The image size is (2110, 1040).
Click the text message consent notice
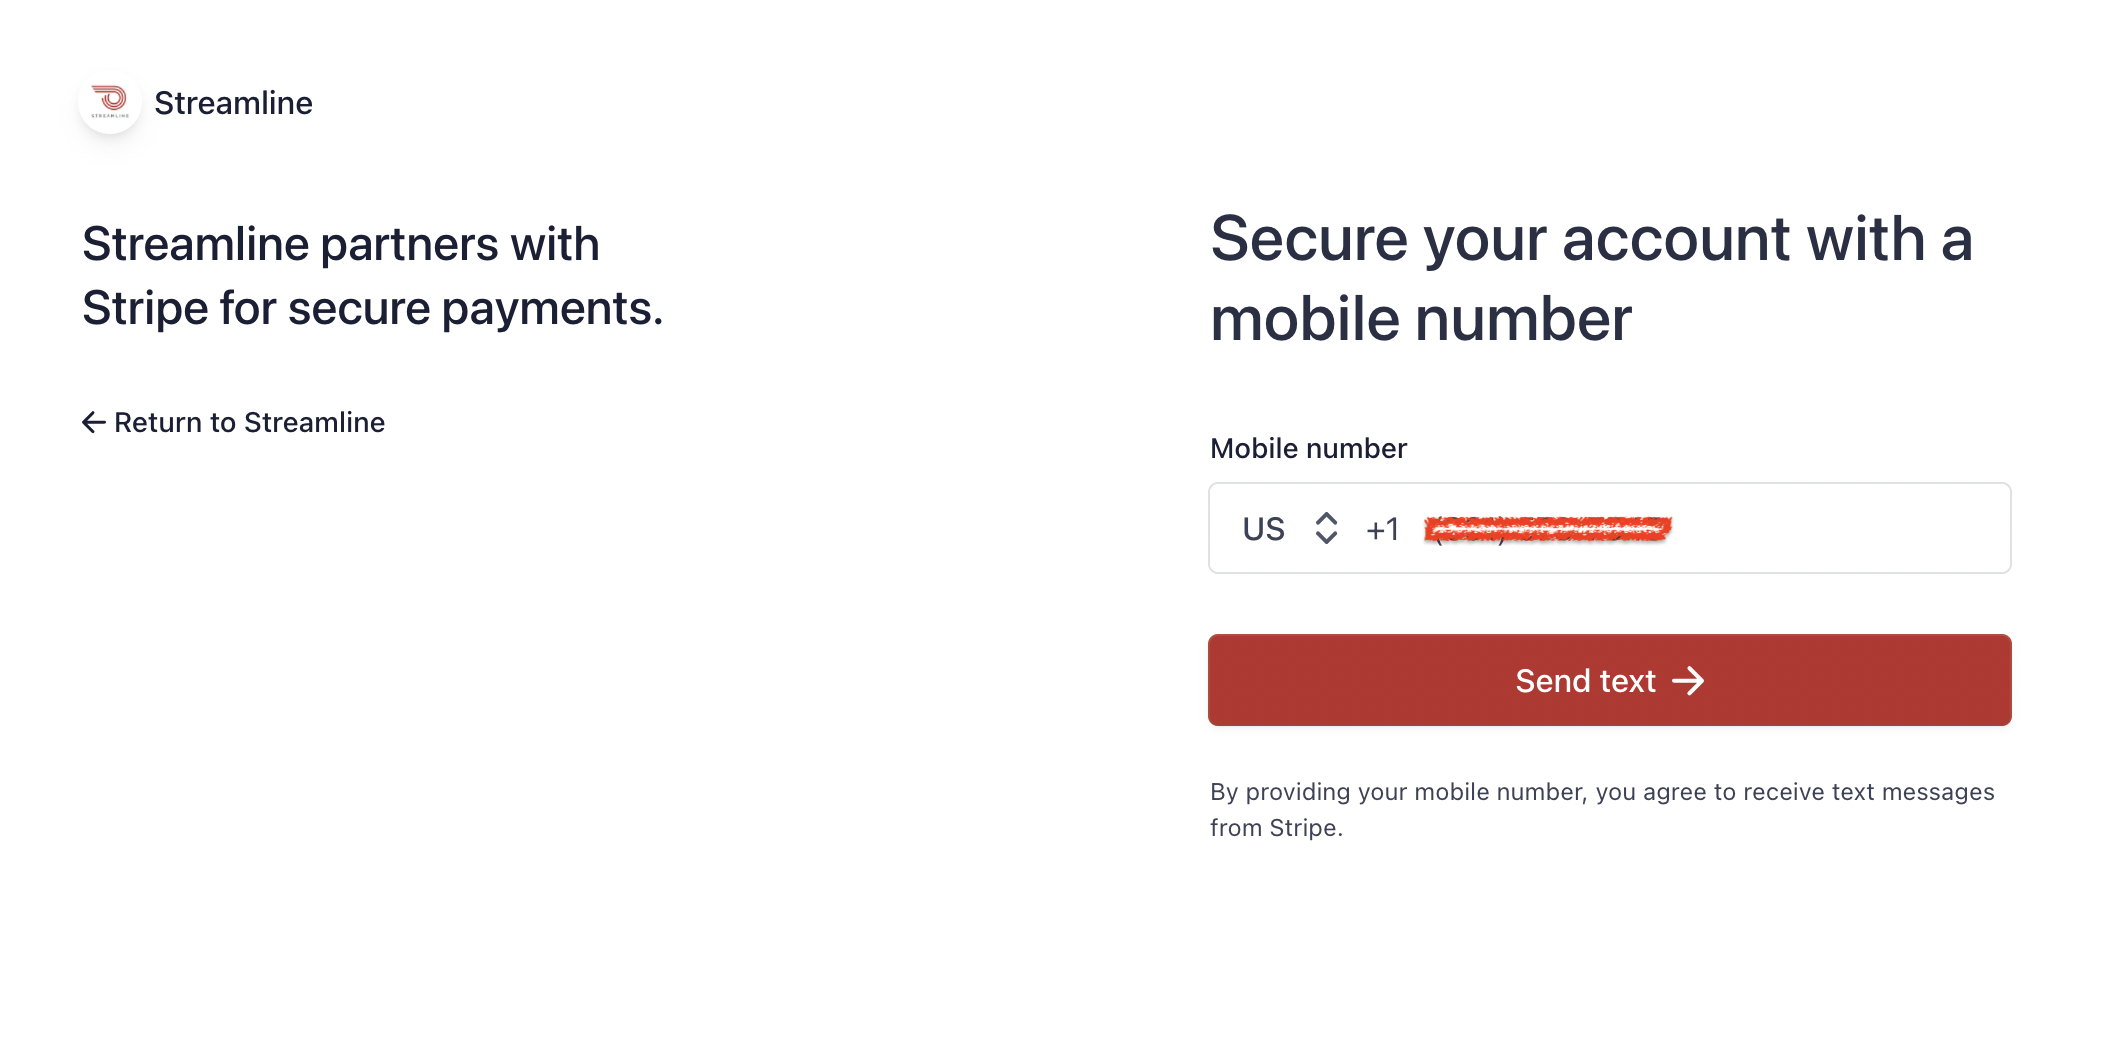click(x=1602, y=810)
